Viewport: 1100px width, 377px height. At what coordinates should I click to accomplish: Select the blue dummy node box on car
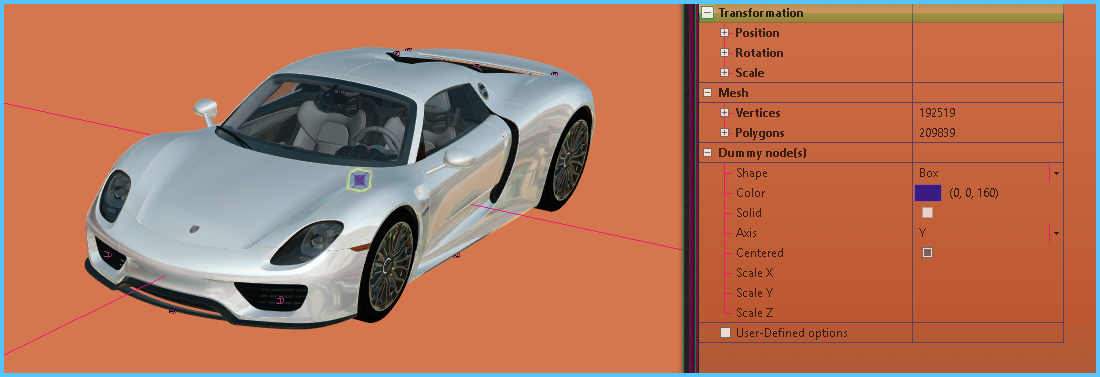point(360,180)
